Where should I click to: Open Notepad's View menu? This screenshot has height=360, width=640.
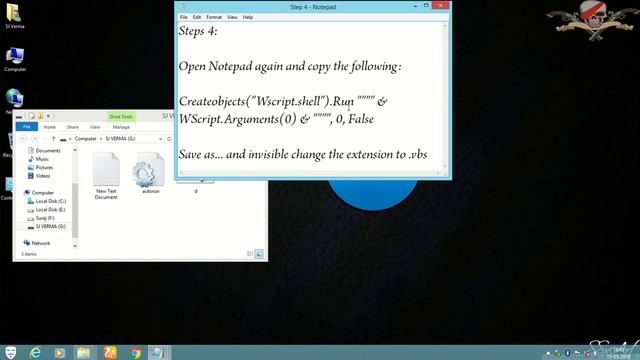[x=232, y=17]
